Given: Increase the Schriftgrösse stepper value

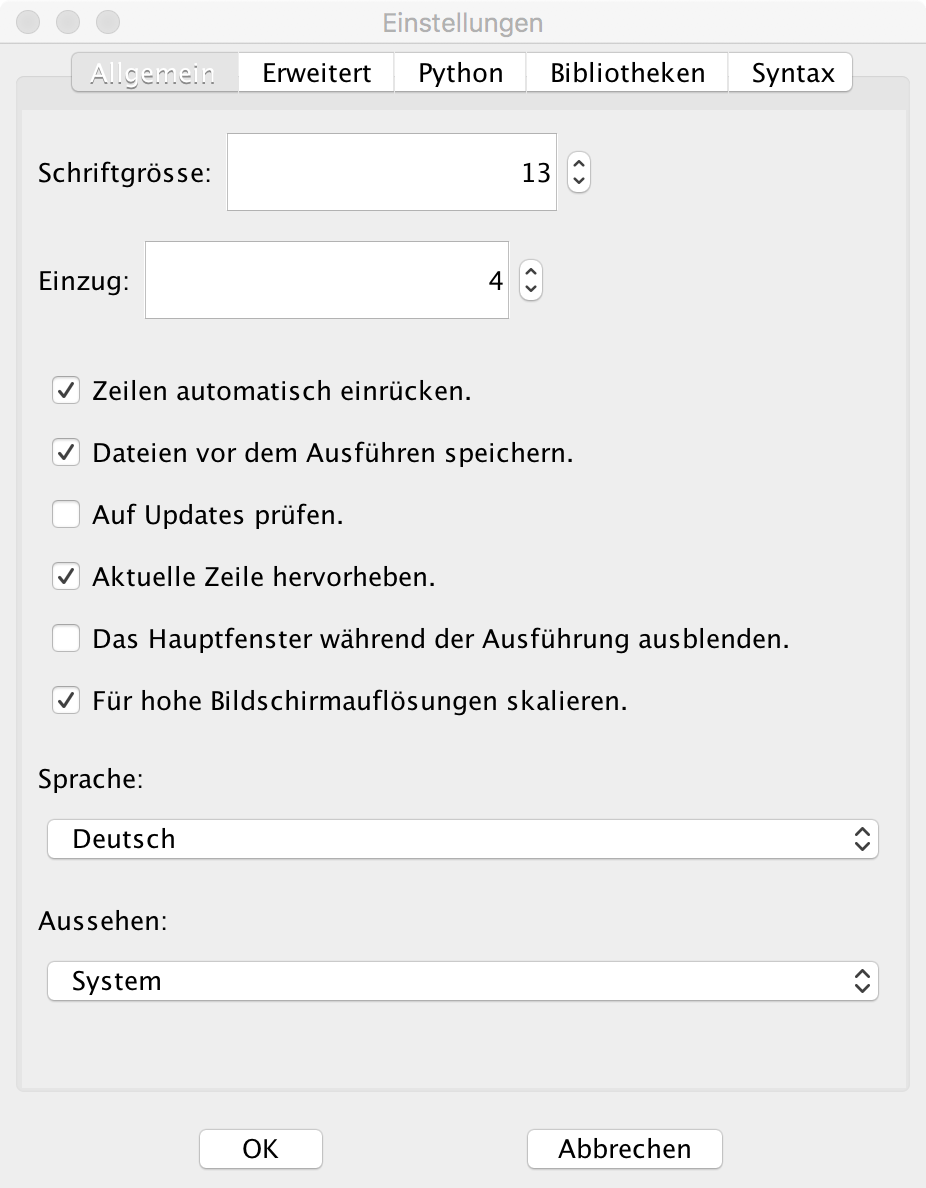Looking at the screenshot, I should tap(579, 164).
